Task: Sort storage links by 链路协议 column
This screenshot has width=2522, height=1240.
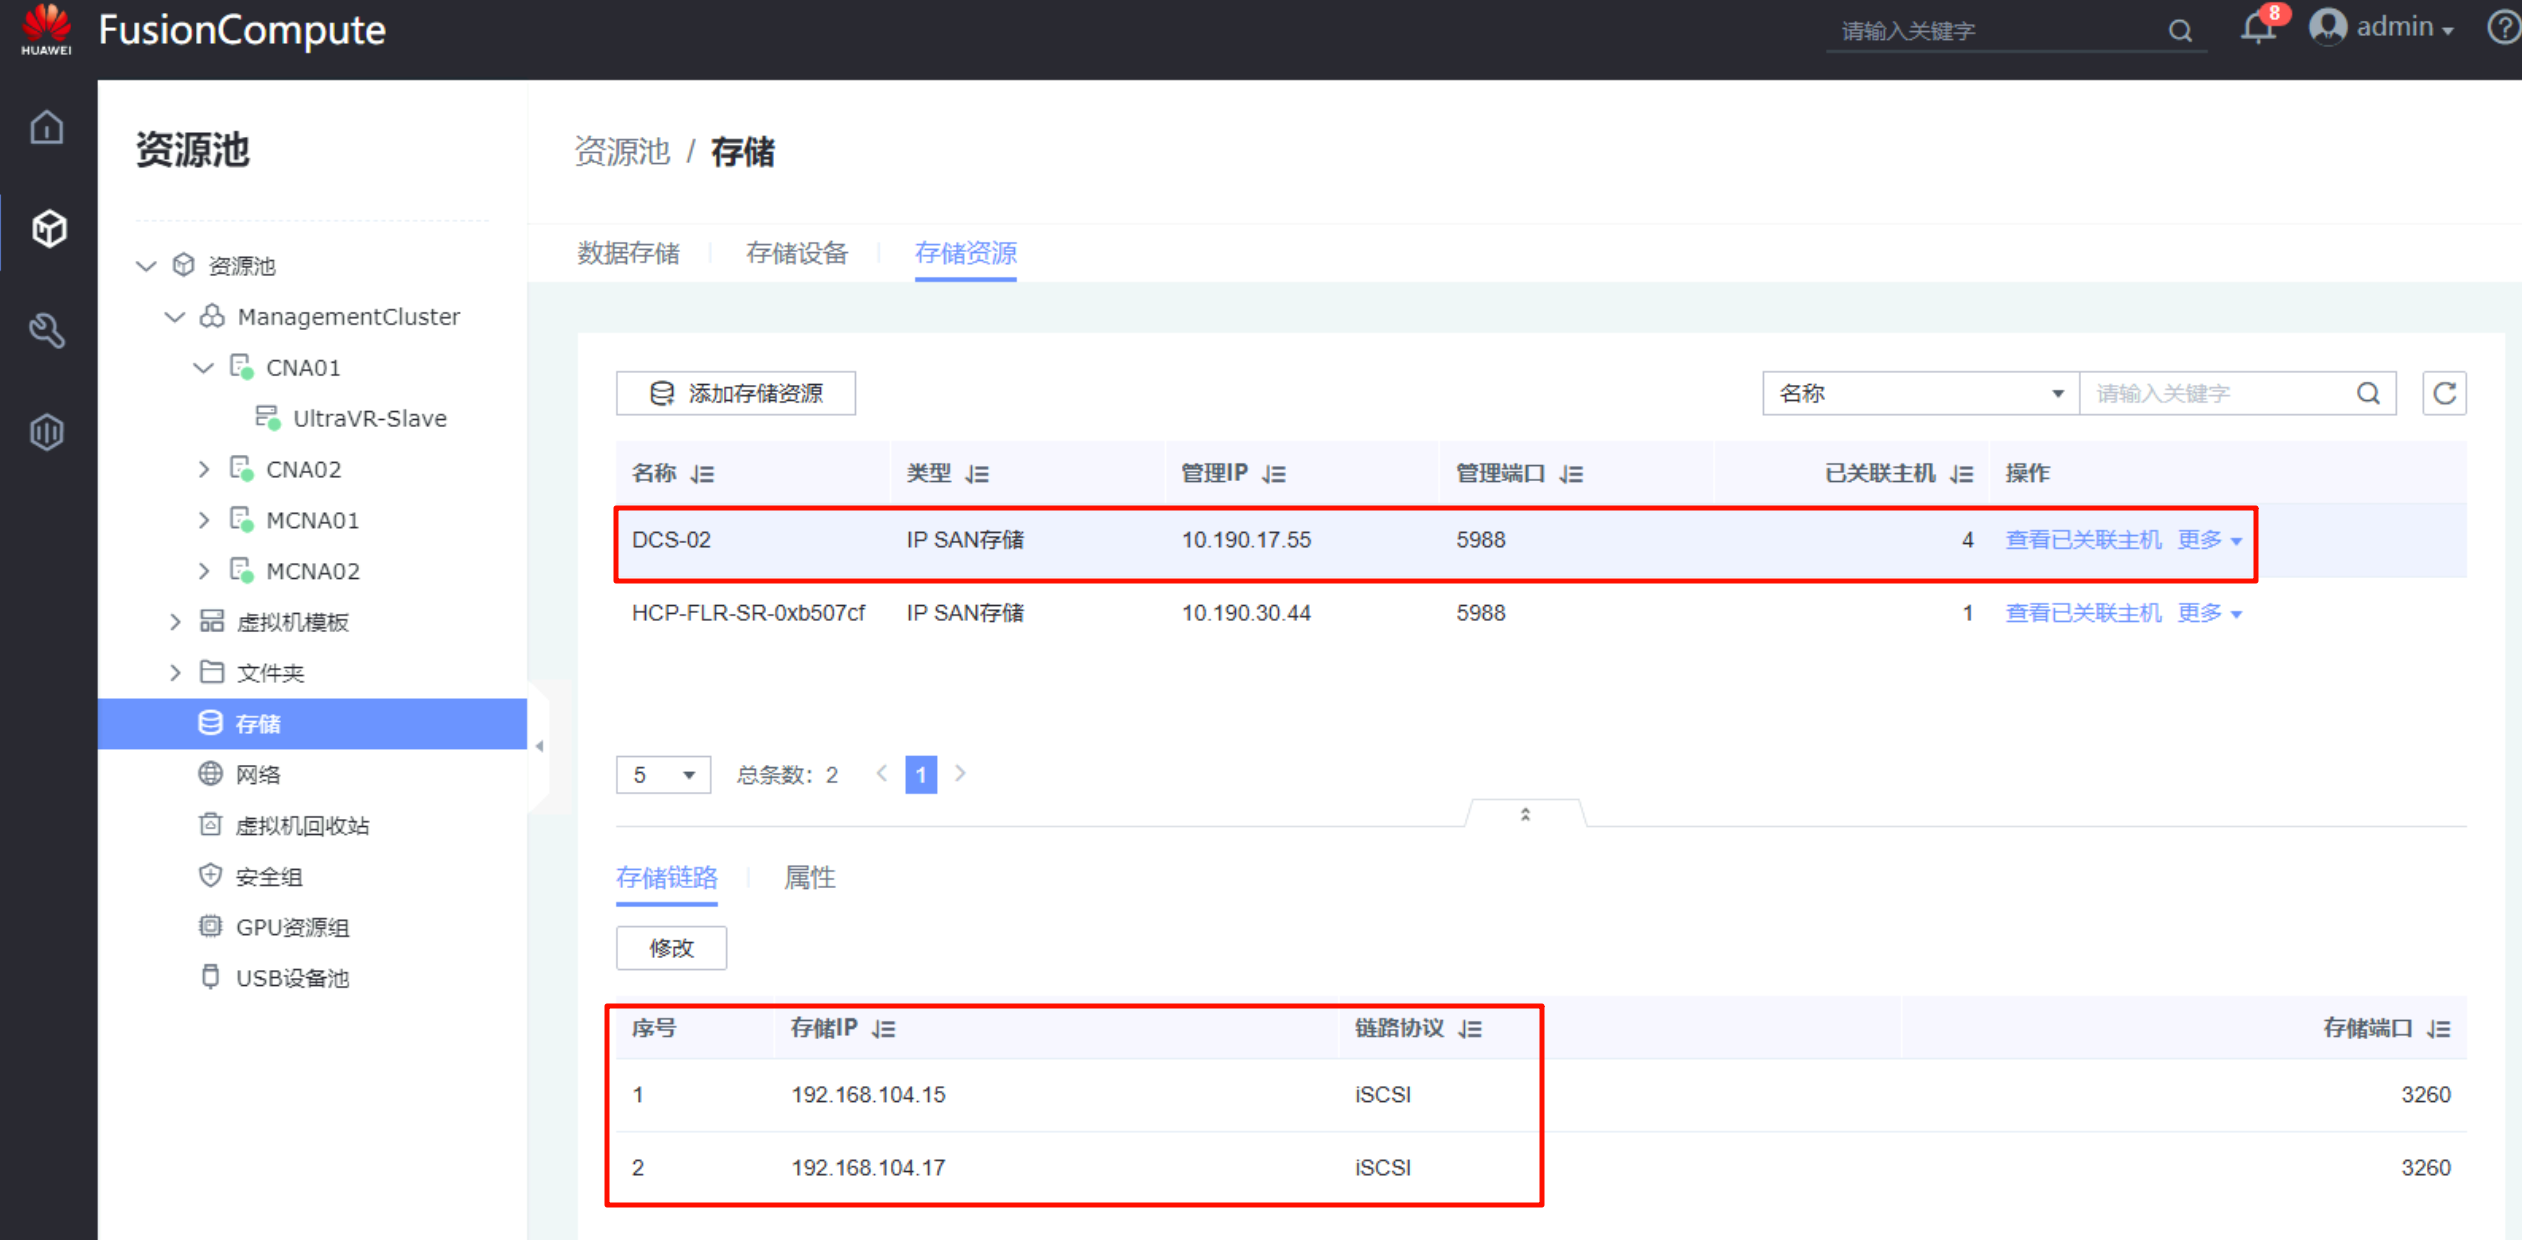Action: (1470, 1029)
